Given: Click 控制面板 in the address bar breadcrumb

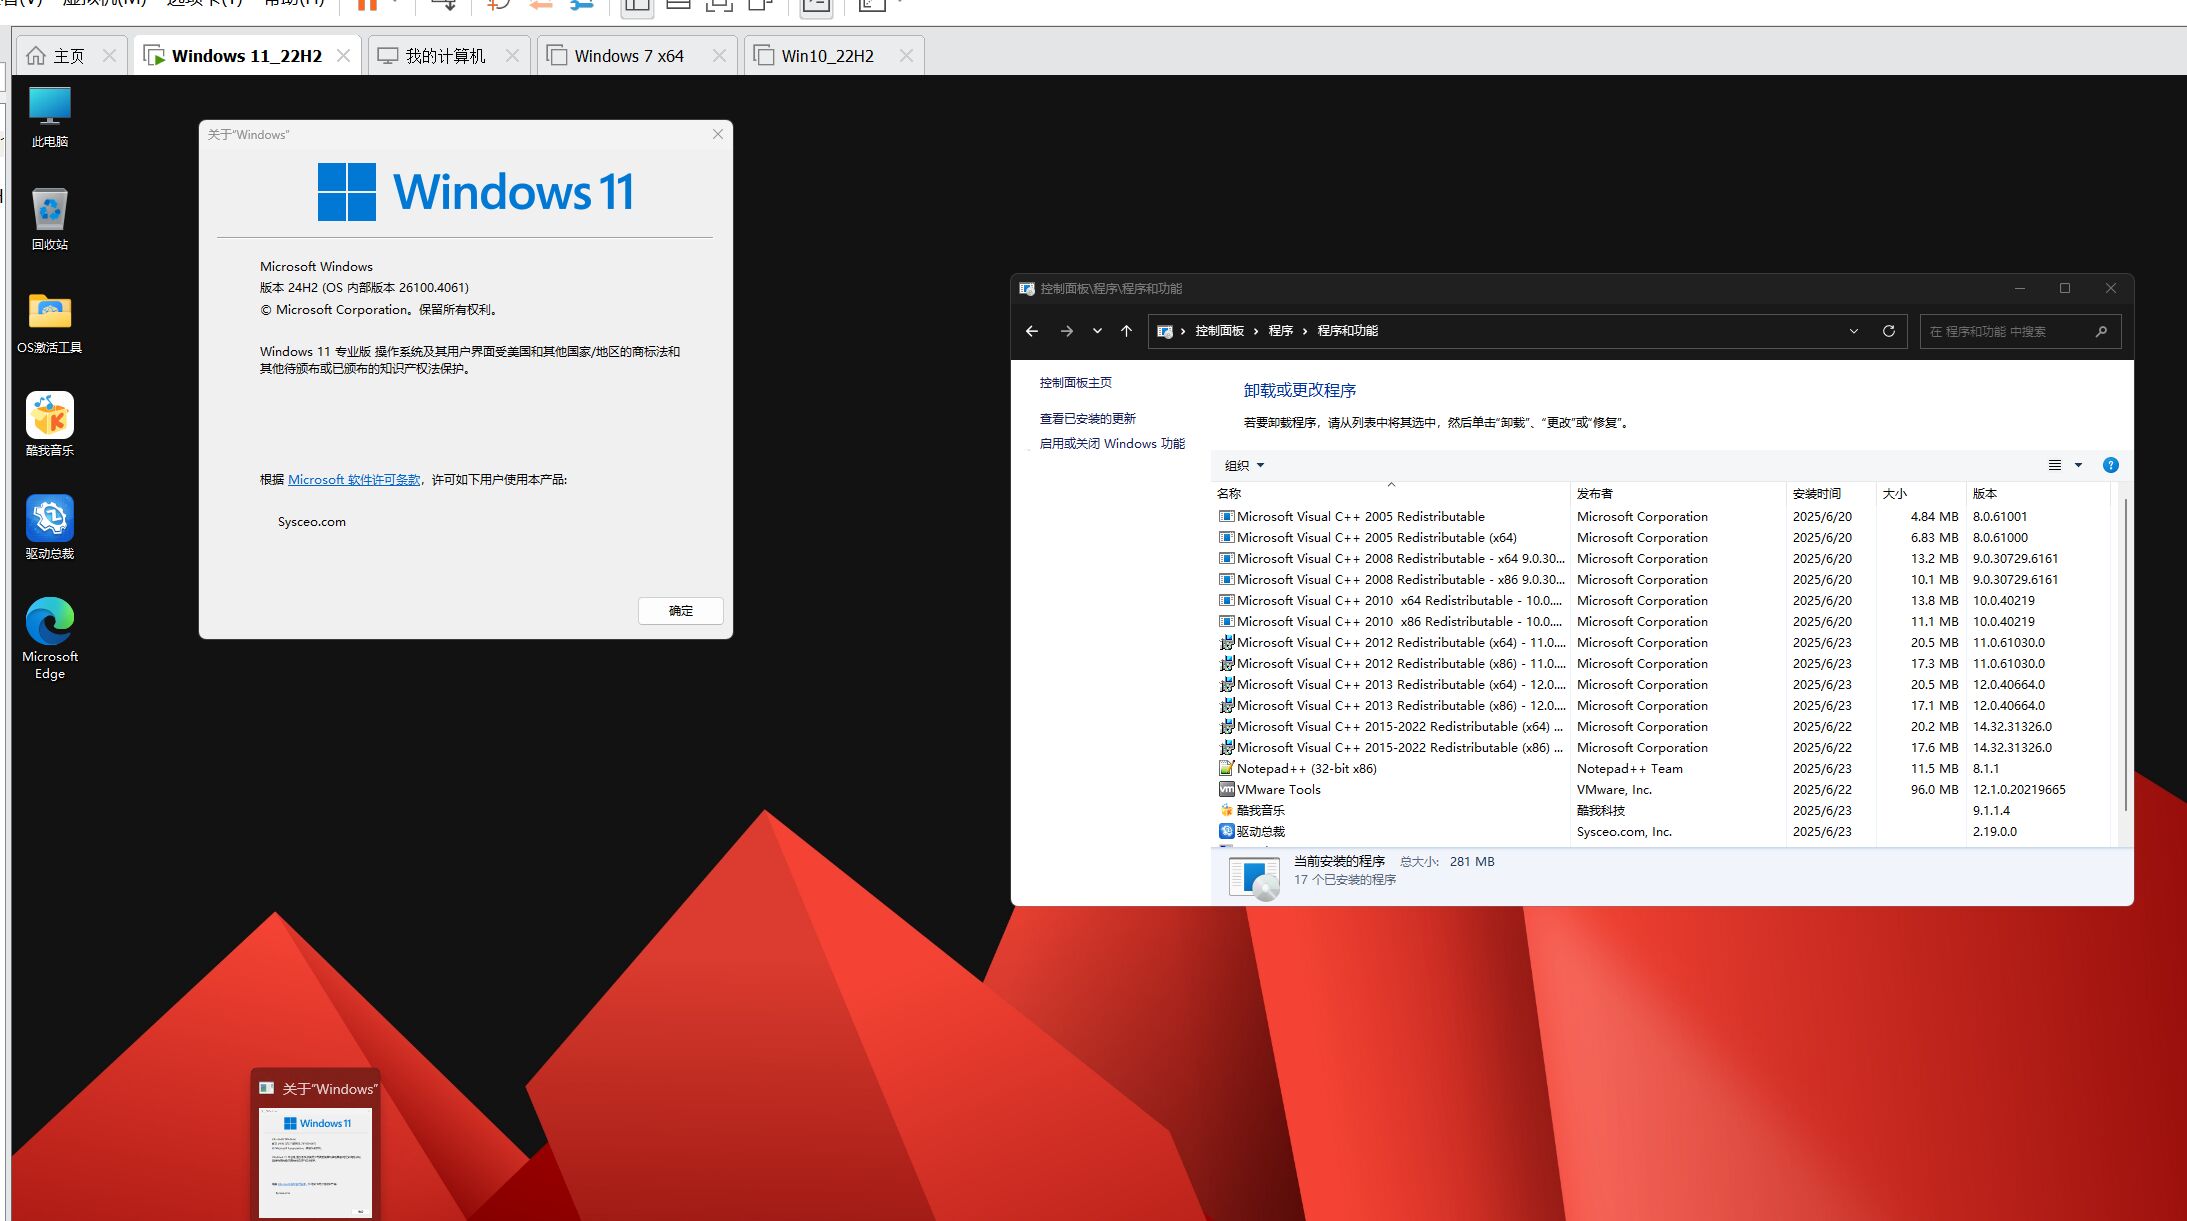Looking at the screenshot, I should 1219,331.
